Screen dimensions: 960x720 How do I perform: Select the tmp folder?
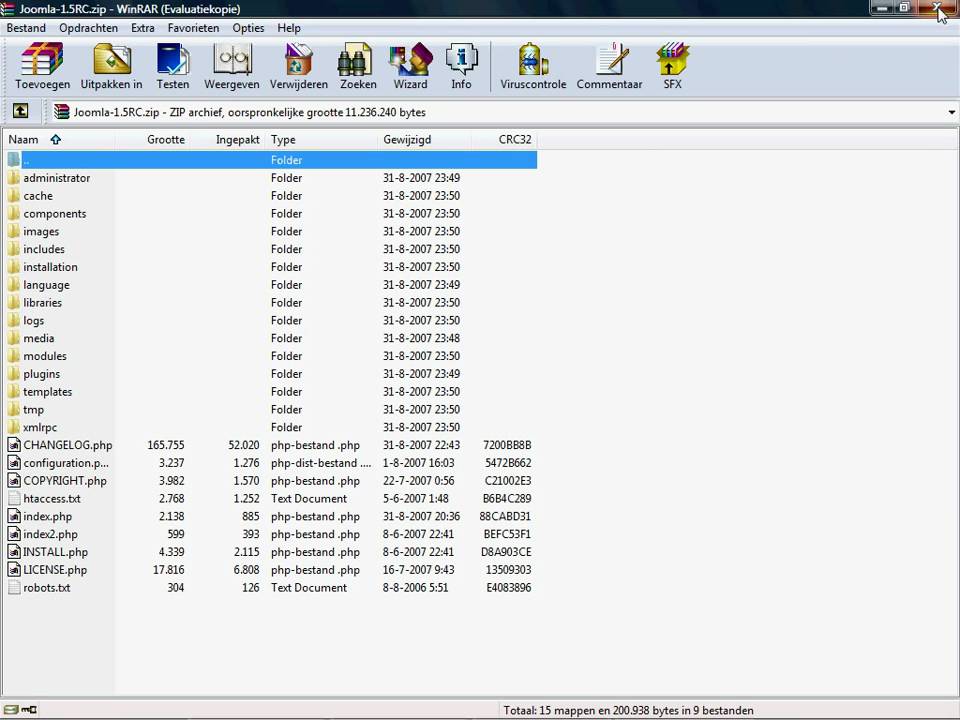point(33,410)
